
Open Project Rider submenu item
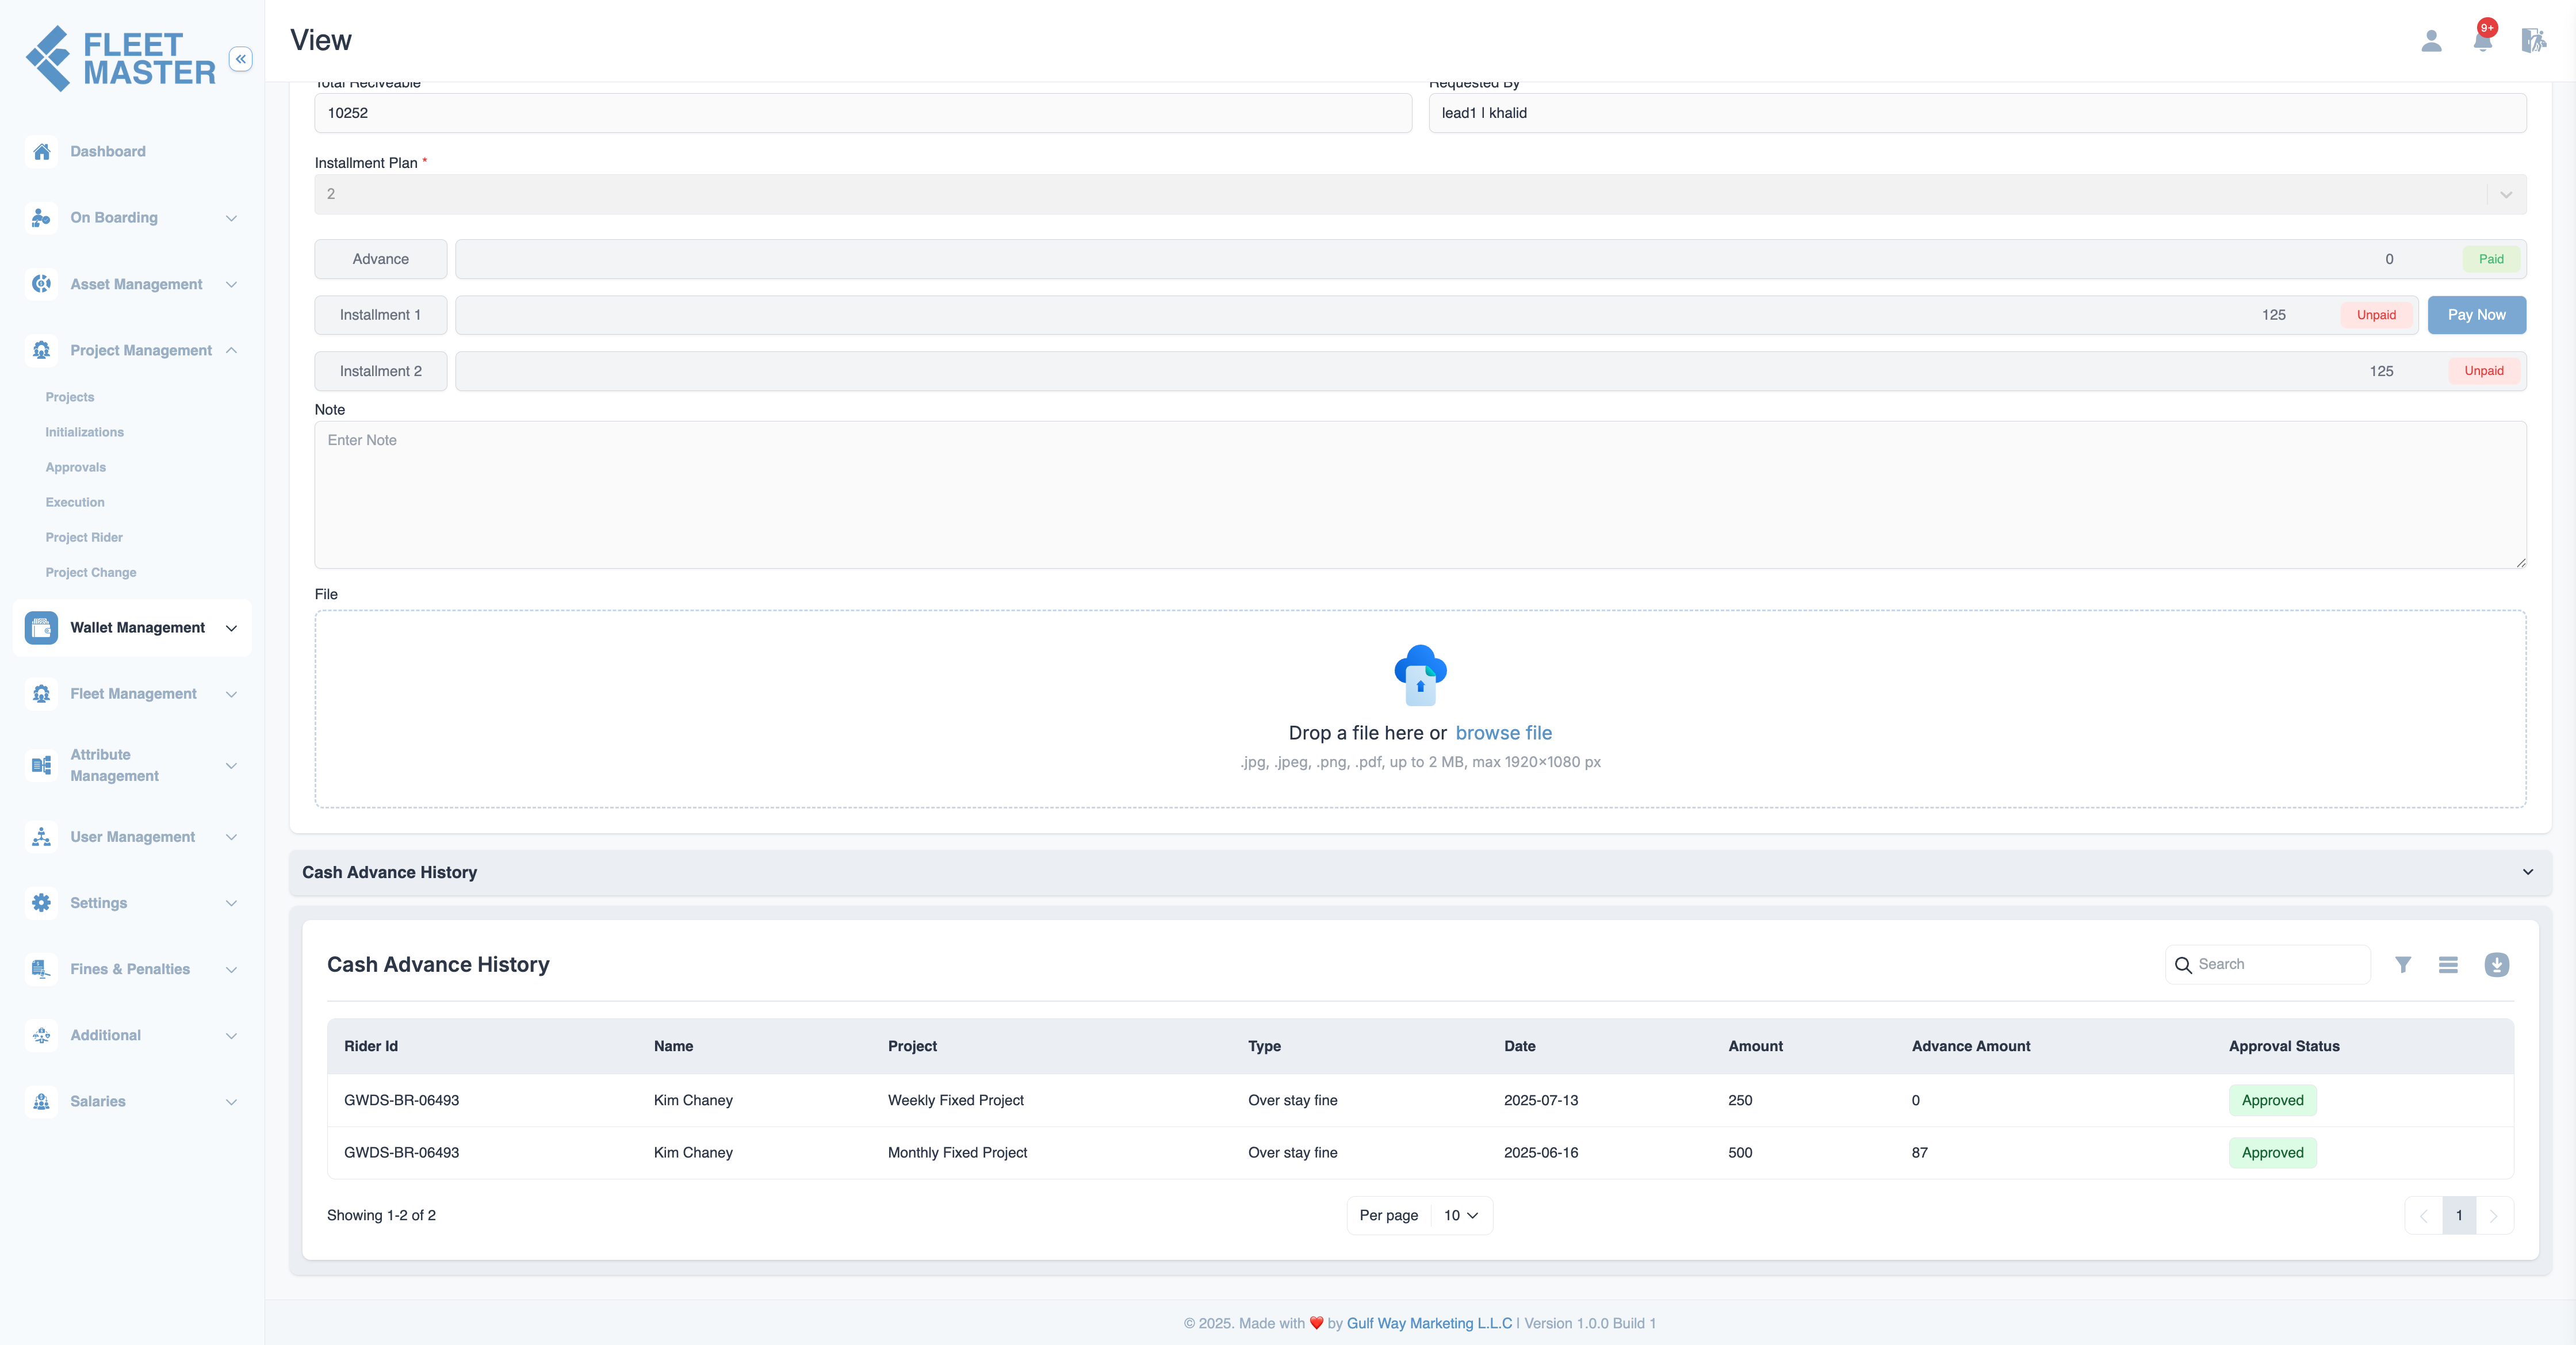(84, 537)
